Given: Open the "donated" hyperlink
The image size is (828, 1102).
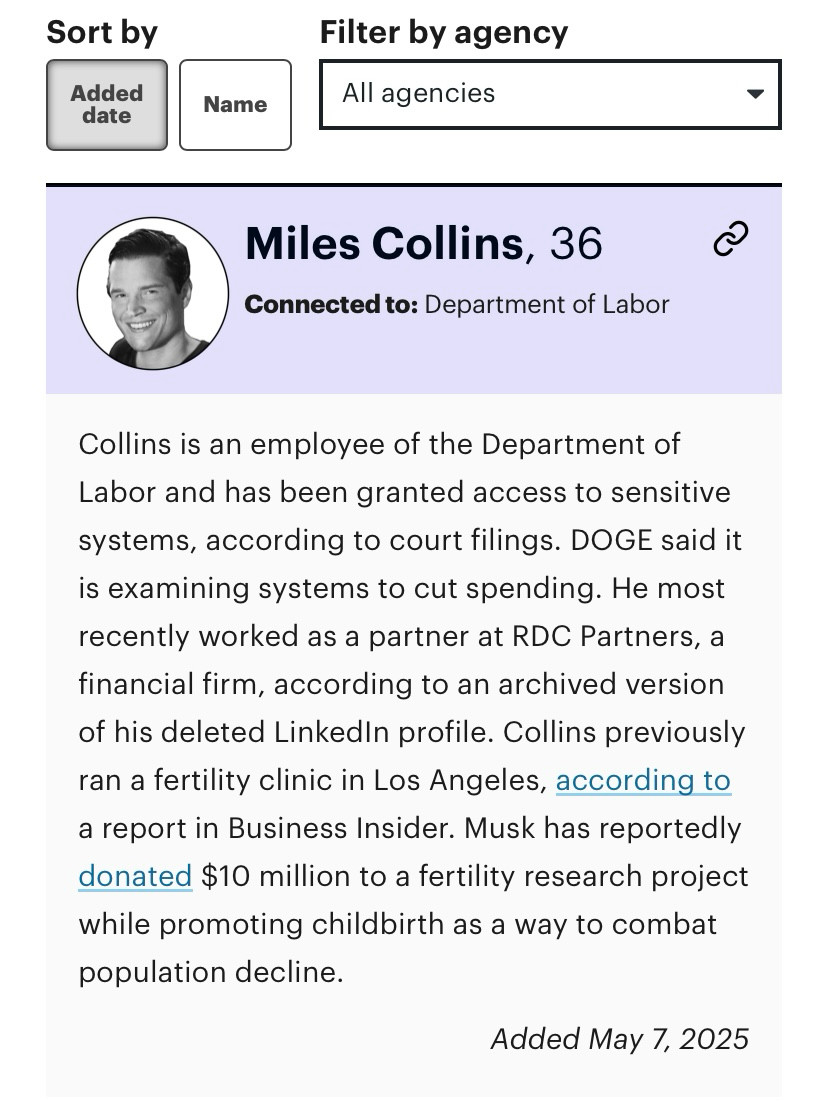Looking at the screenshot, I should [135, 876].
